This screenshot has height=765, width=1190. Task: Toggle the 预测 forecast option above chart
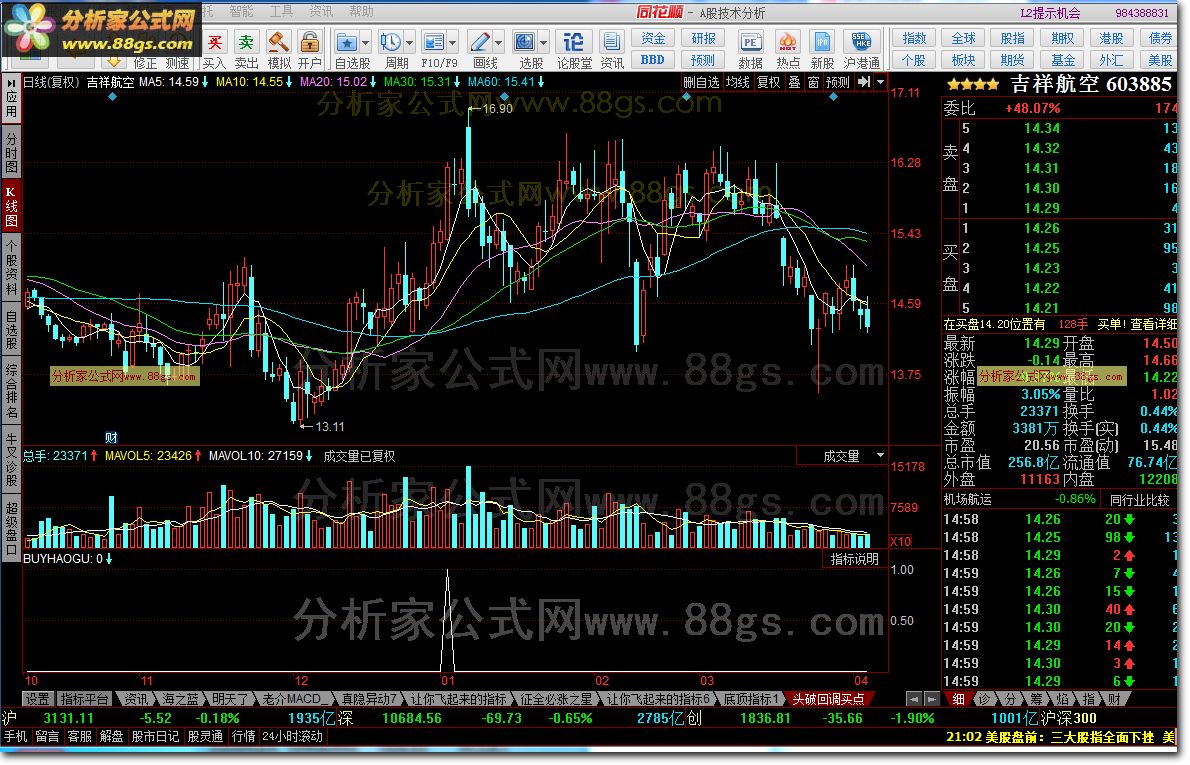(838, 82)
